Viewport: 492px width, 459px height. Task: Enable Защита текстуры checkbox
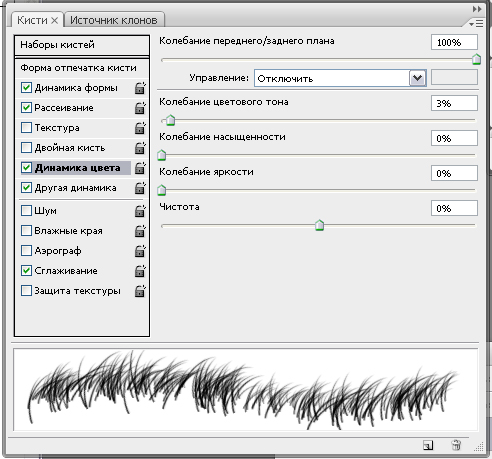coord(26,291)
